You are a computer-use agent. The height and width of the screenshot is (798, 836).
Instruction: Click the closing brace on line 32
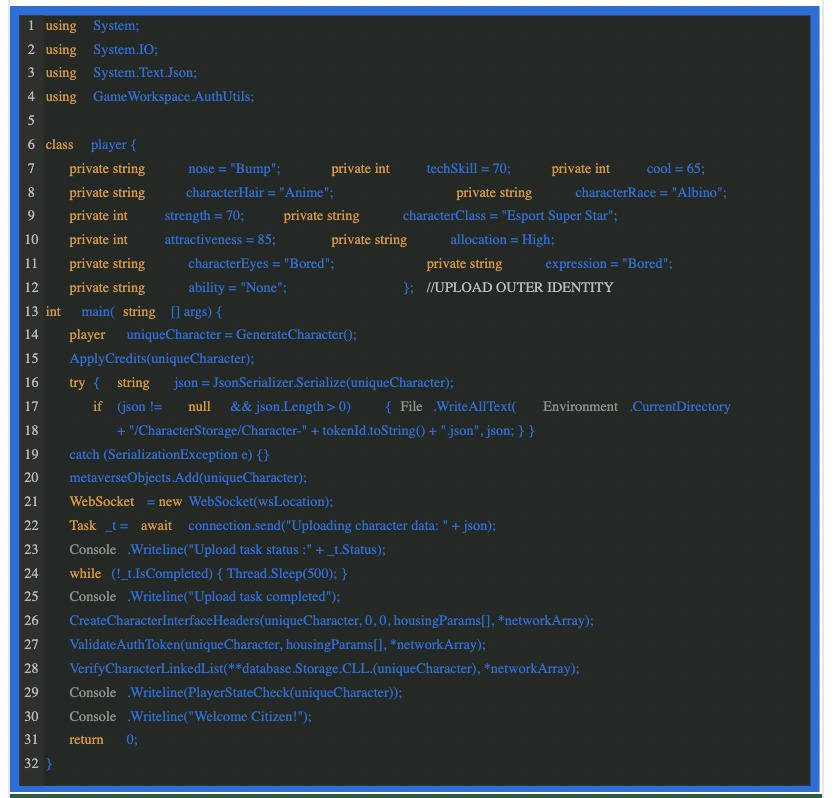pyautogui.click(x=49, y=763)
